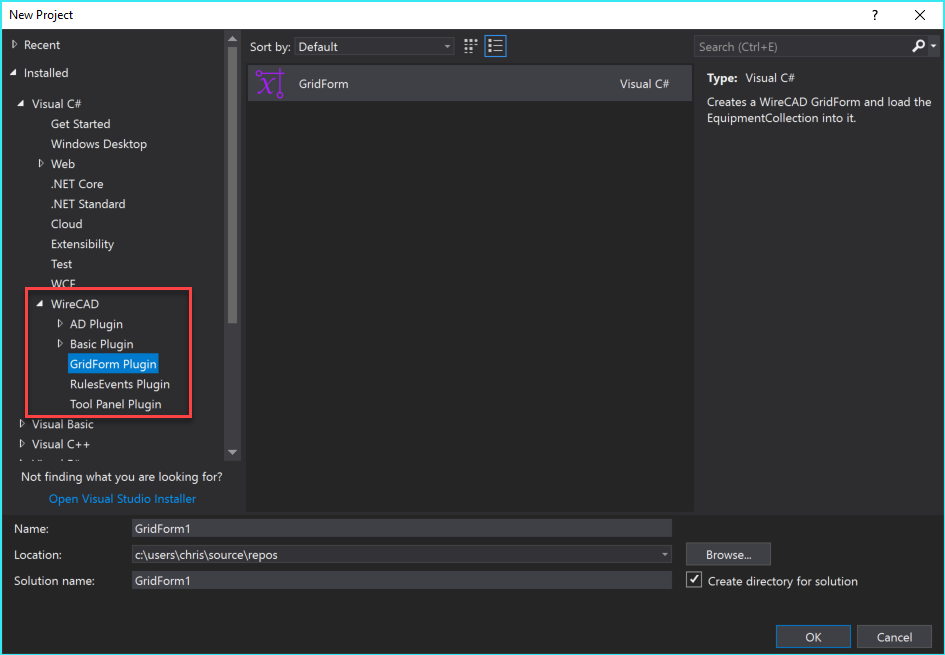Select Test category
This screenshot has height=655, width=945.
[61, 264]
